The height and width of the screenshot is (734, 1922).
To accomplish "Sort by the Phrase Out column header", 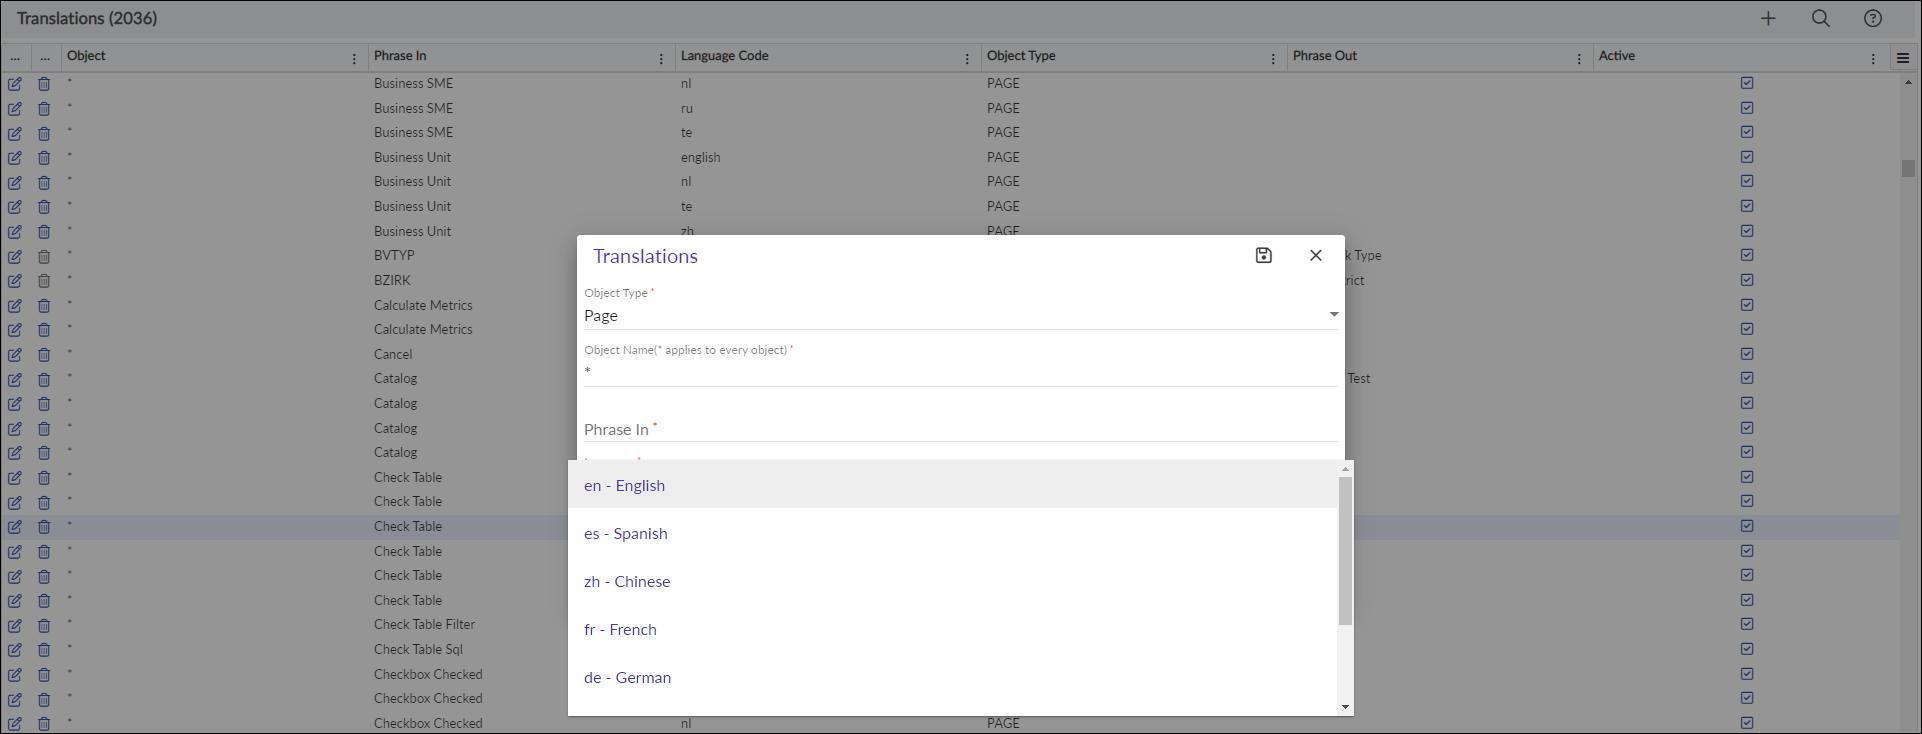I will (1325, 56).
